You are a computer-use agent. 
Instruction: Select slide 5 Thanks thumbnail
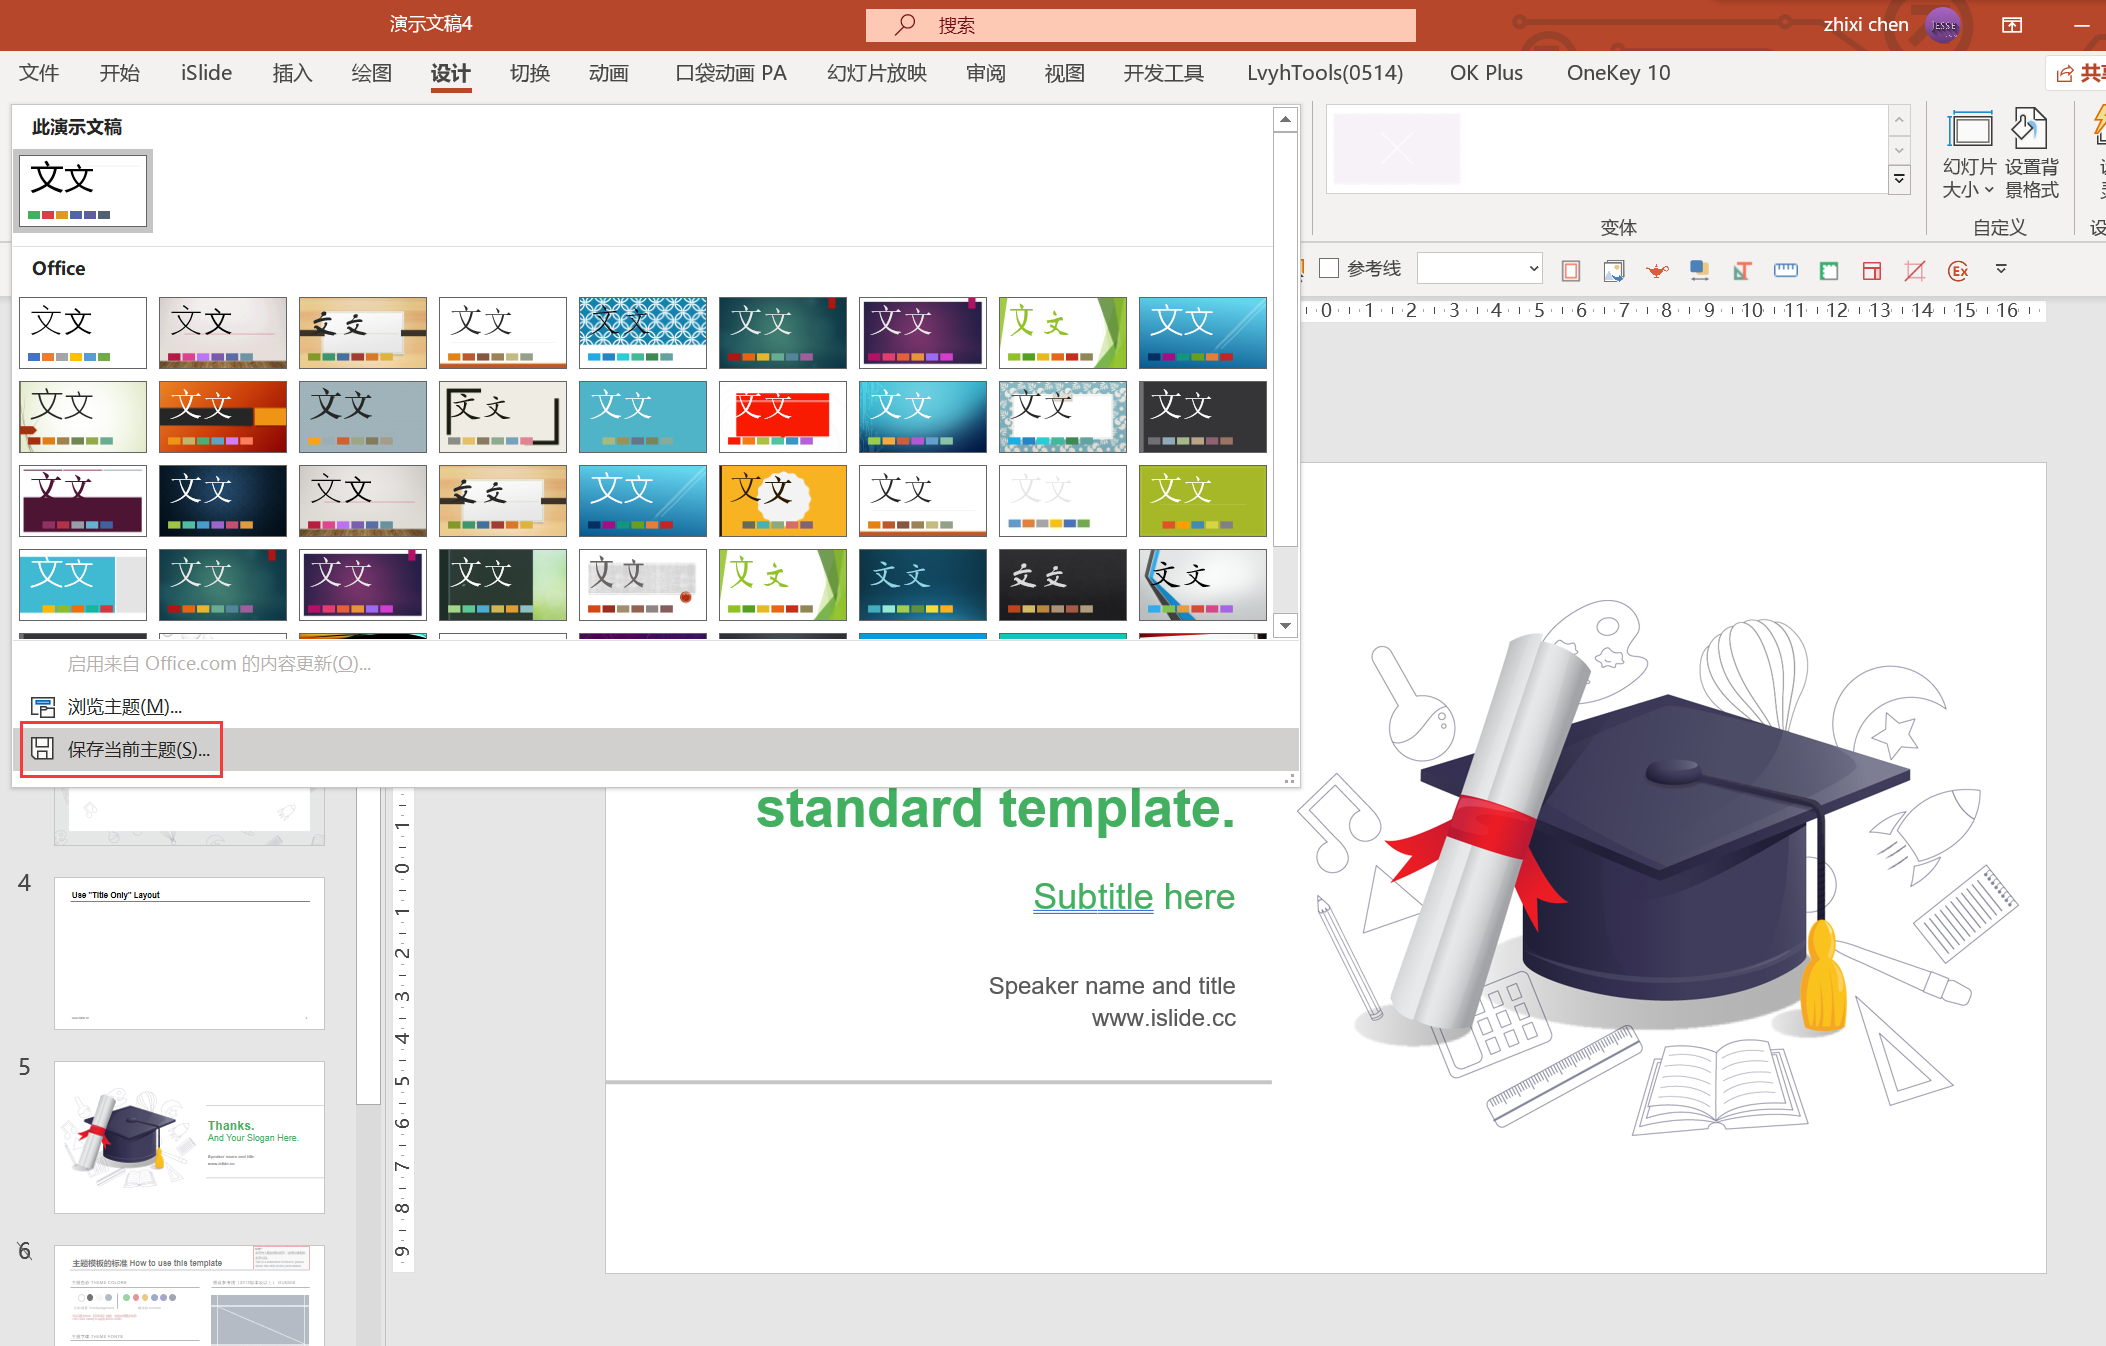click(189, 1137)
